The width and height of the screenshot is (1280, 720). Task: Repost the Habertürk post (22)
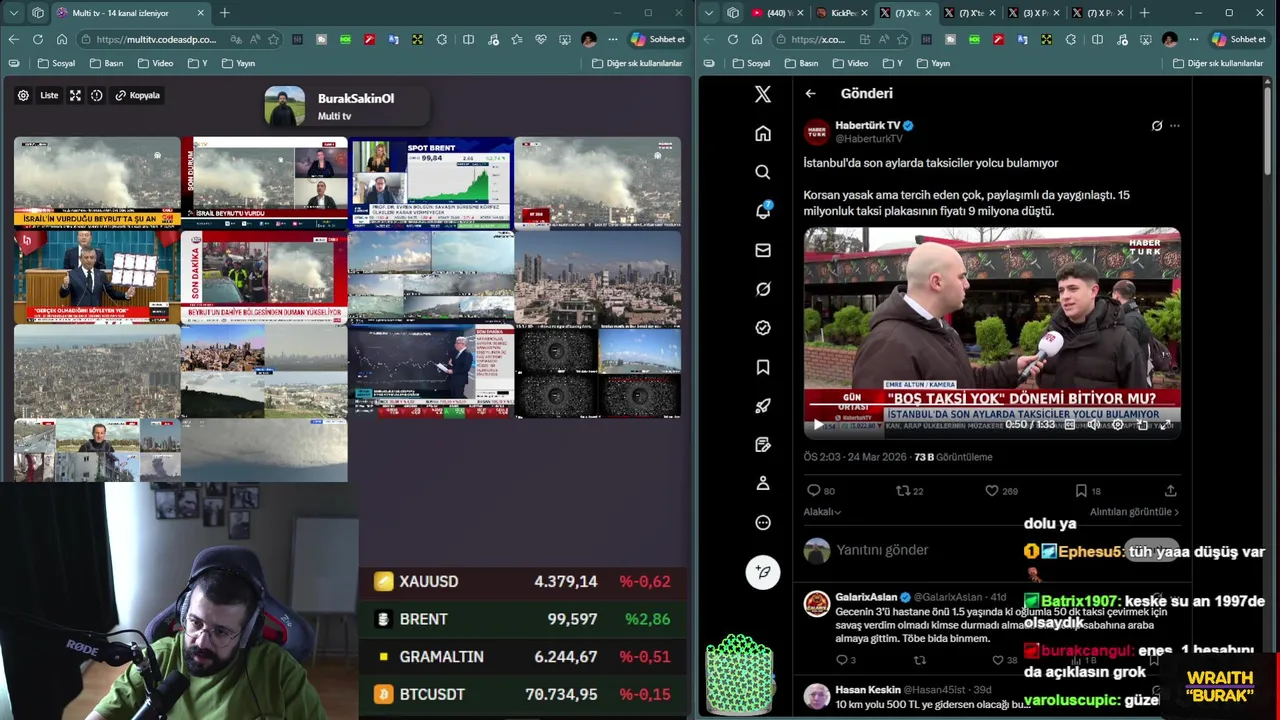point(909,491)
